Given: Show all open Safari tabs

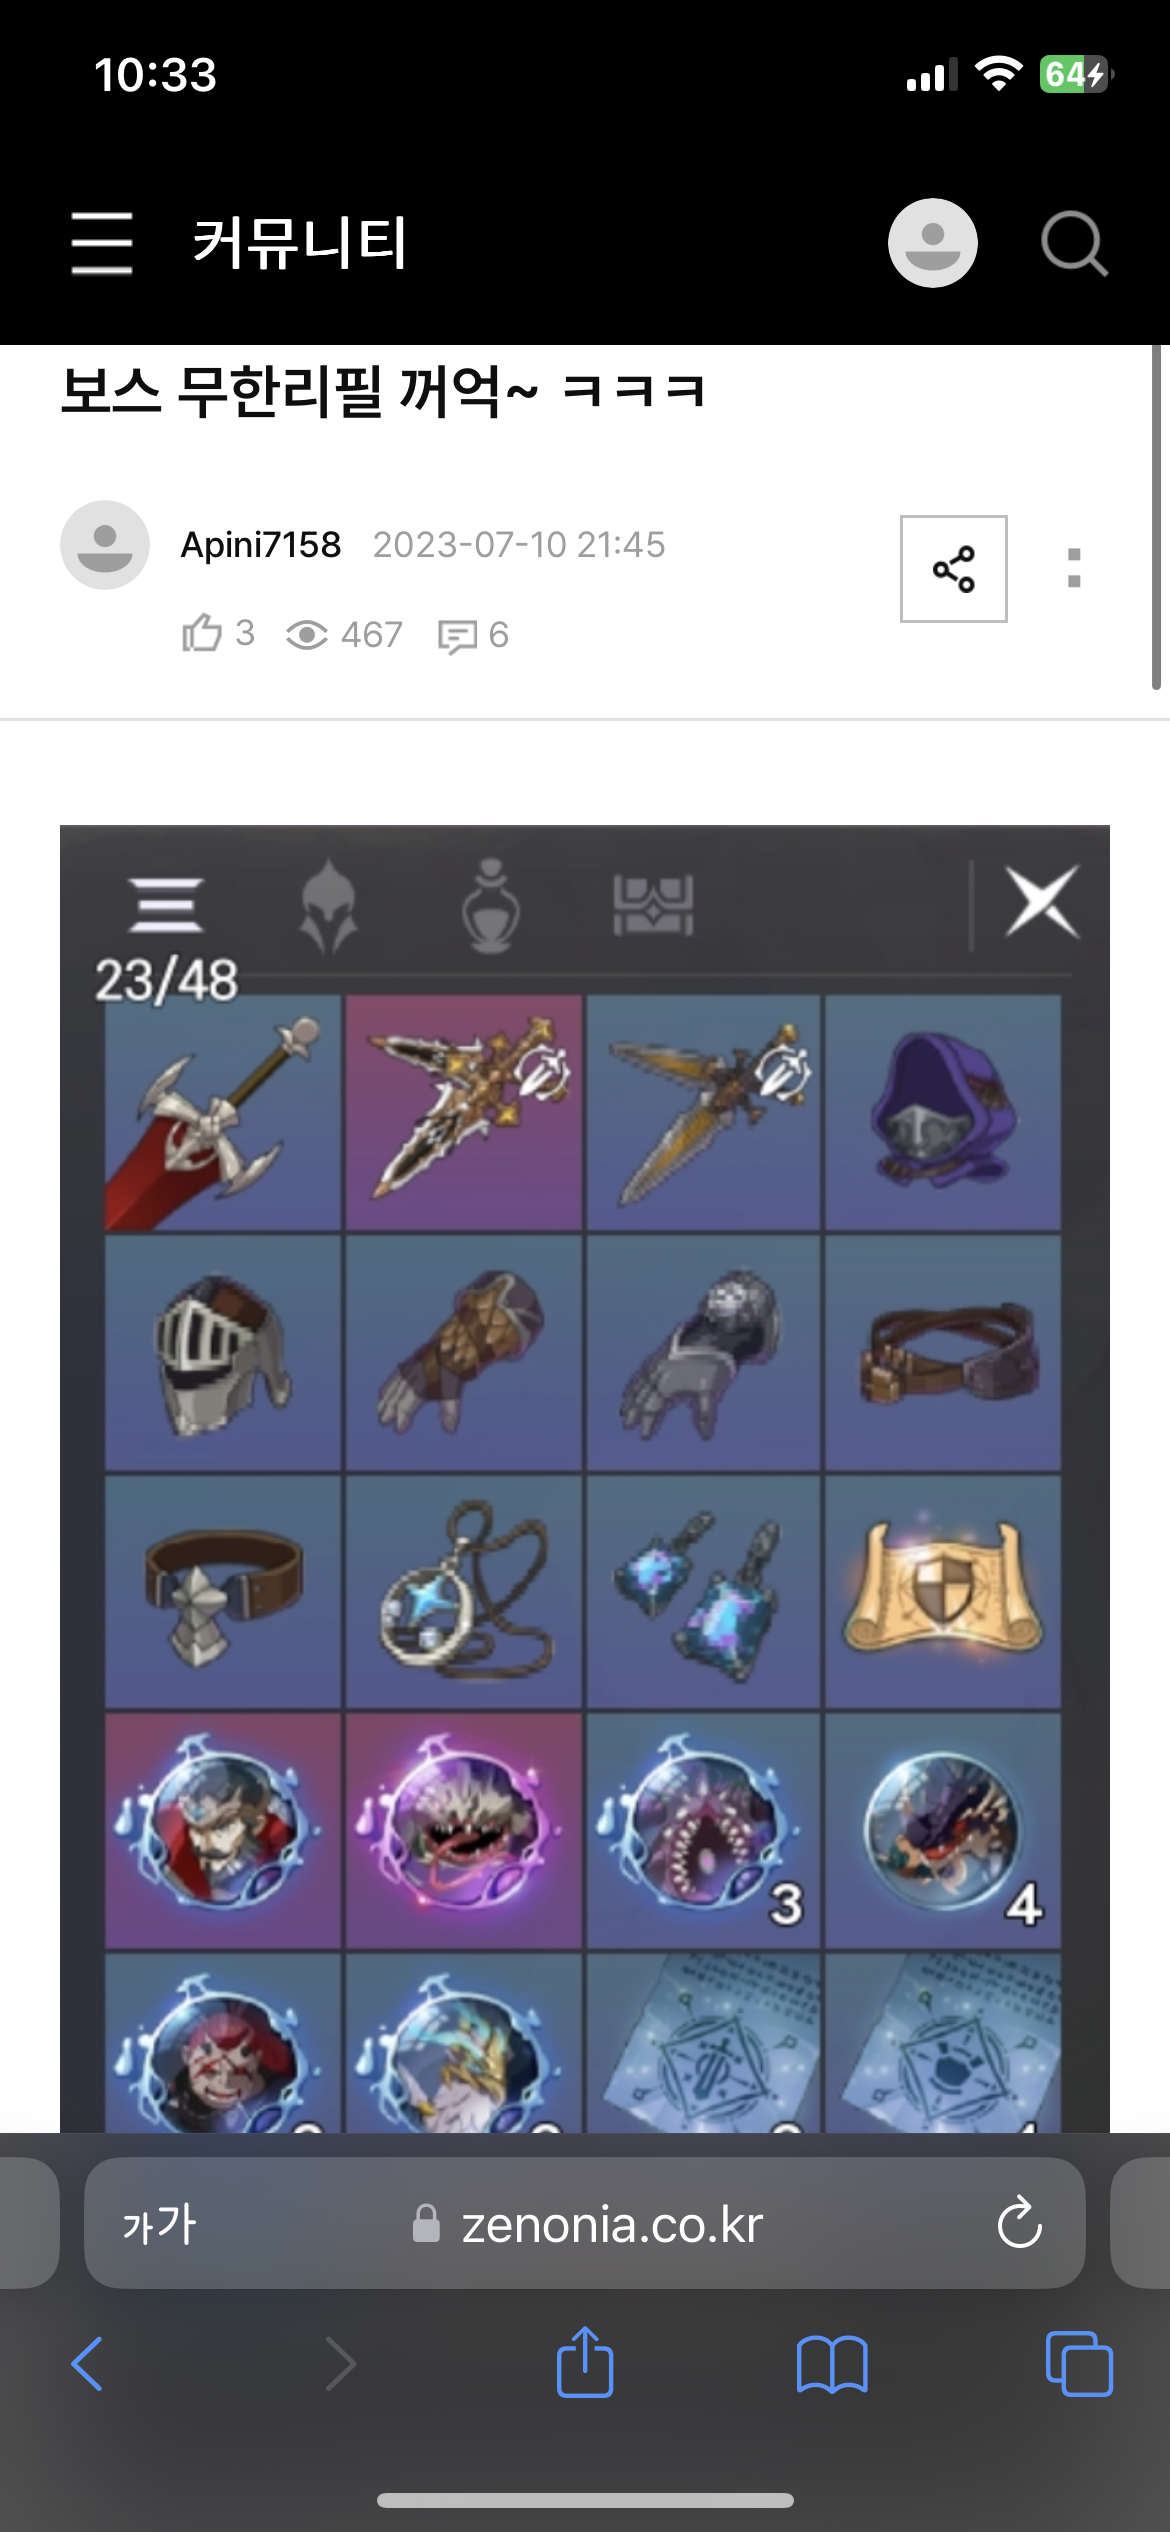Looking at the screenshot, I should coord(1078,2364).
